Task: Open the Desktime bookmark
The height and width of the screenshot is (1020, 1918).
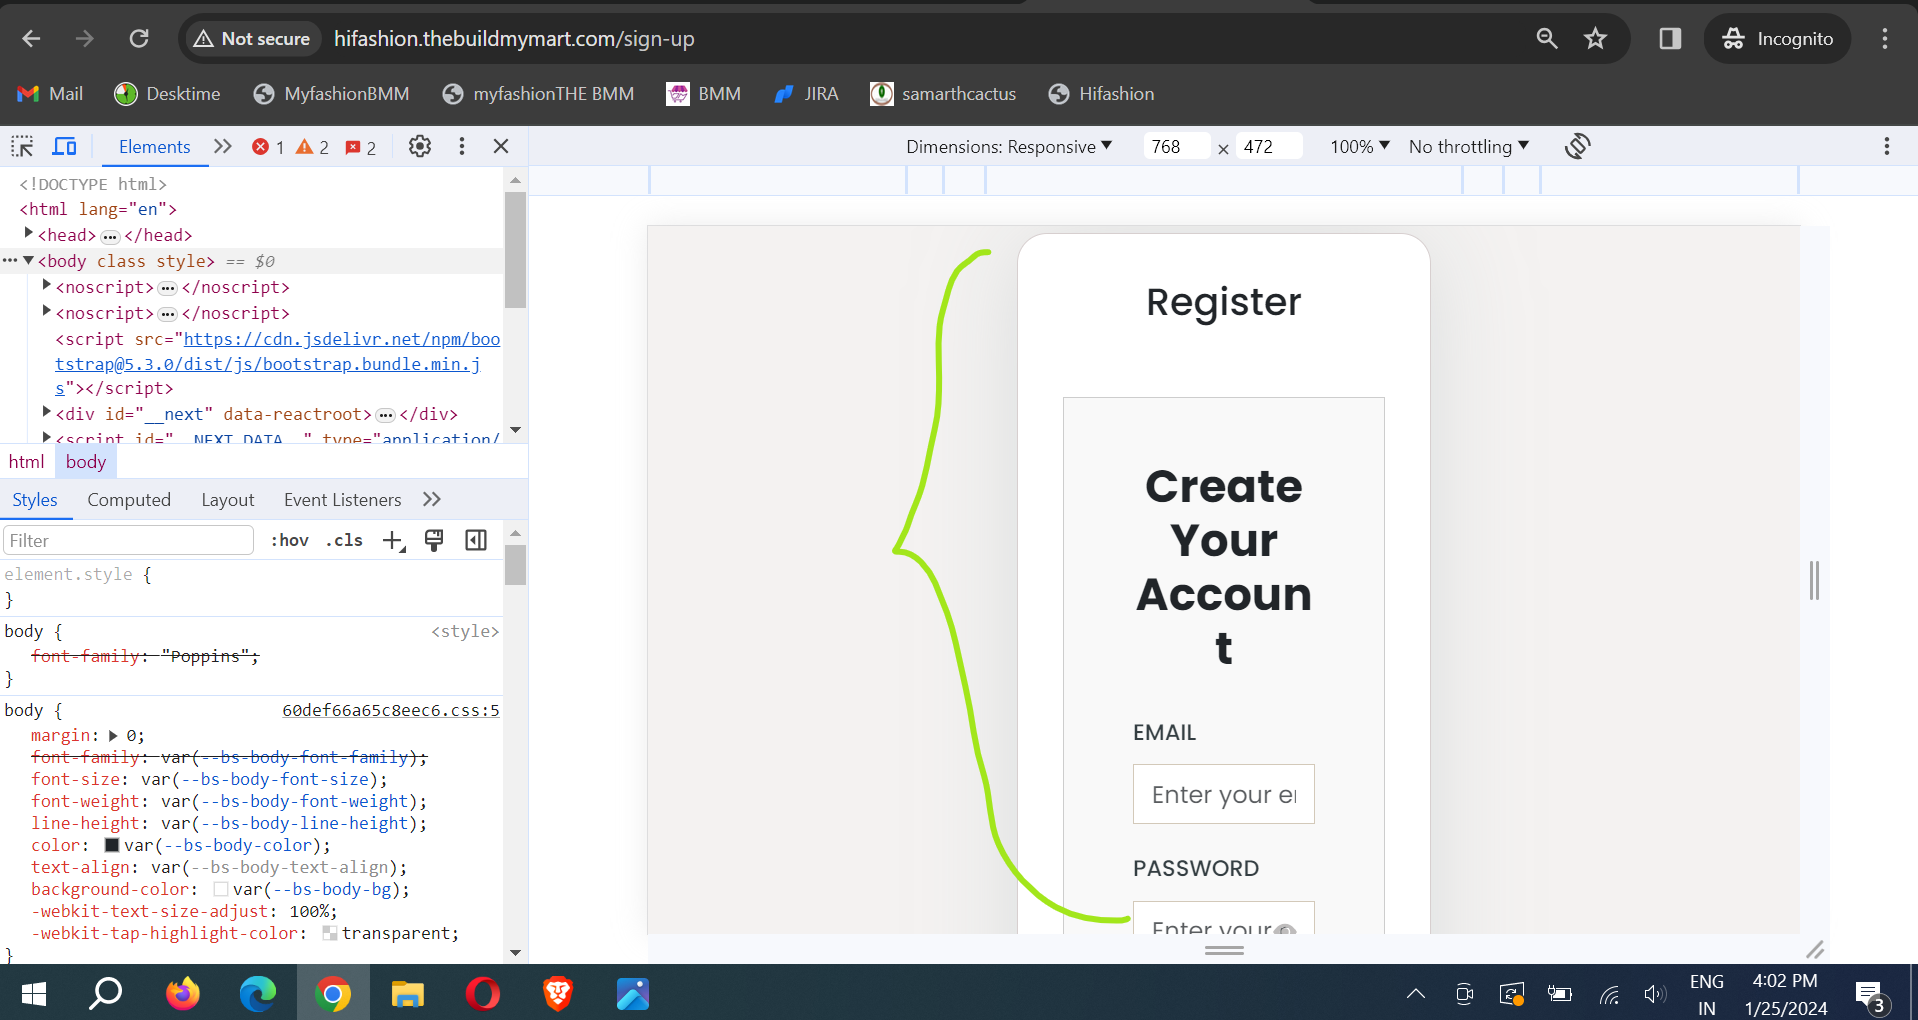Action: (167, 94)
